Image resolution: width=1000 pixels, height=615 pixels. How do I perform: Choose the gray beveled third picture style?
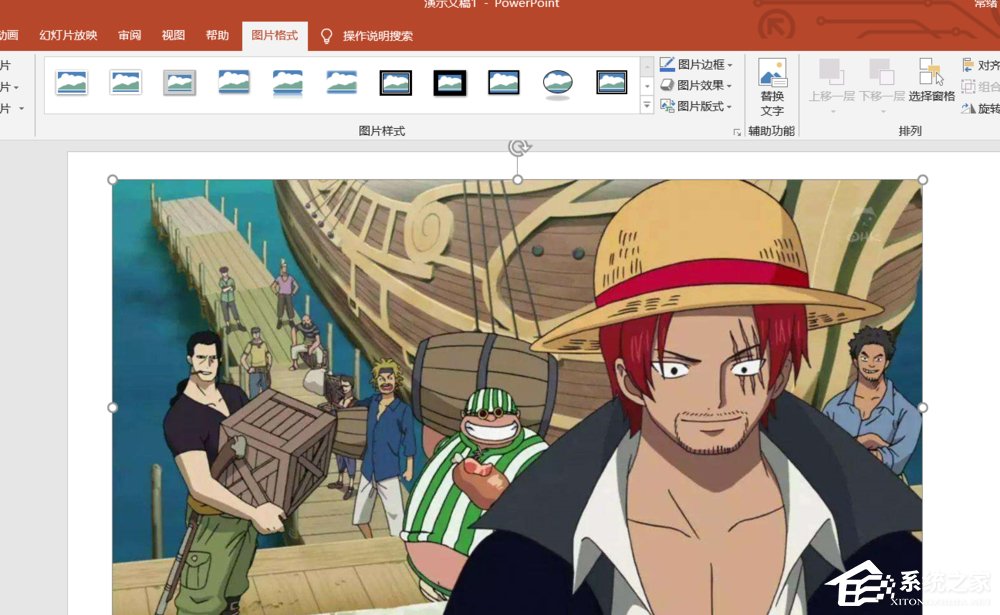click(x=180, y=82)
